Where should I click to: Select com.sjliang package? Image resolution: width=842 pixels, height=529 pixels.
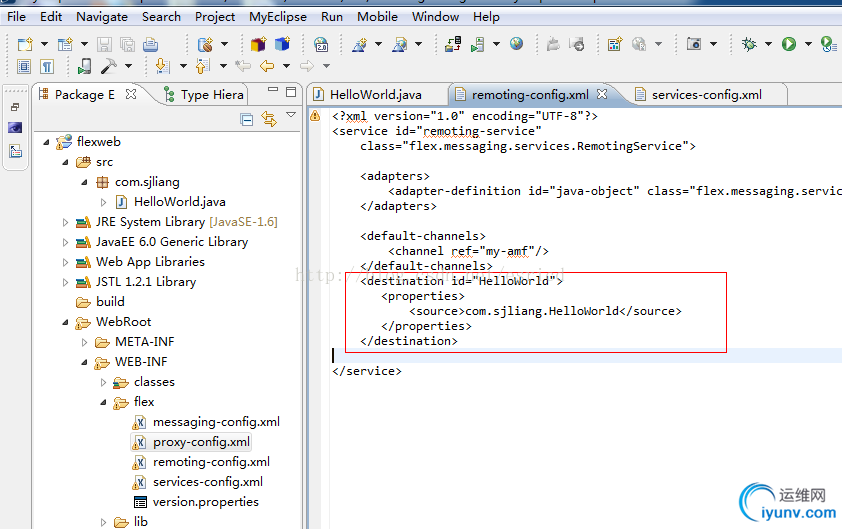click(147, 182)
